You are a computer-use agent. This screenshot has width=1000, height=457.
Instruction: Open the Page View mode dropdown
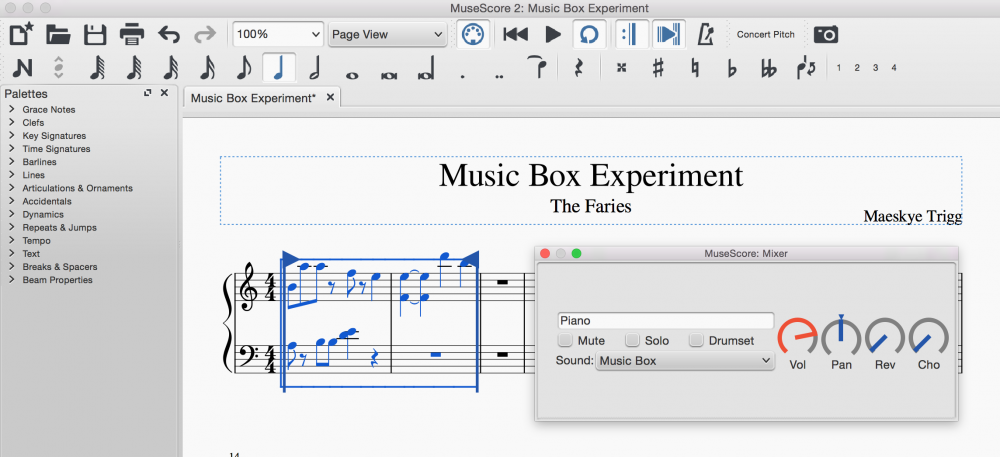coord(387,34)
